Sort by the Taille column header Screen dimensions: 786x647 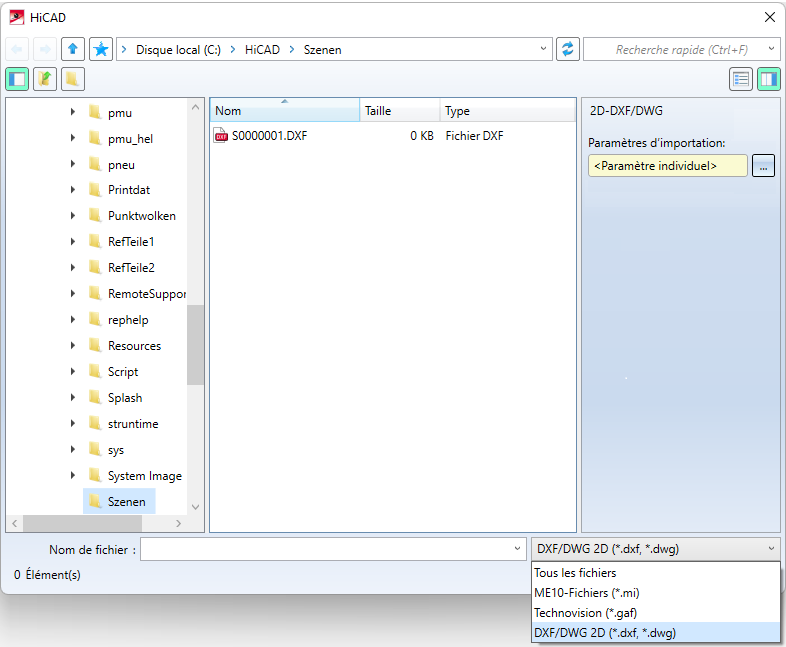click(x=400, y=111)
